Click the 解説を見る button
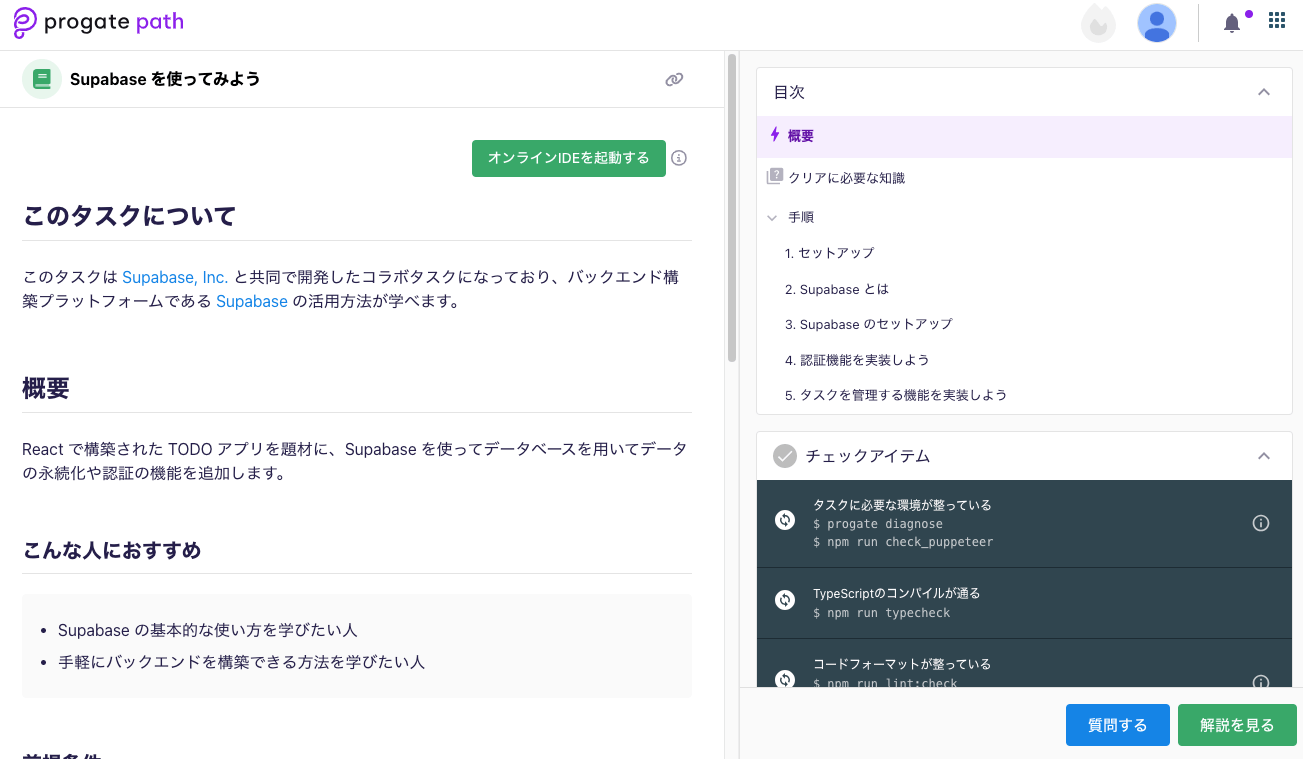The height and width of the screenshot is (759, 1303). (1237, 725)
